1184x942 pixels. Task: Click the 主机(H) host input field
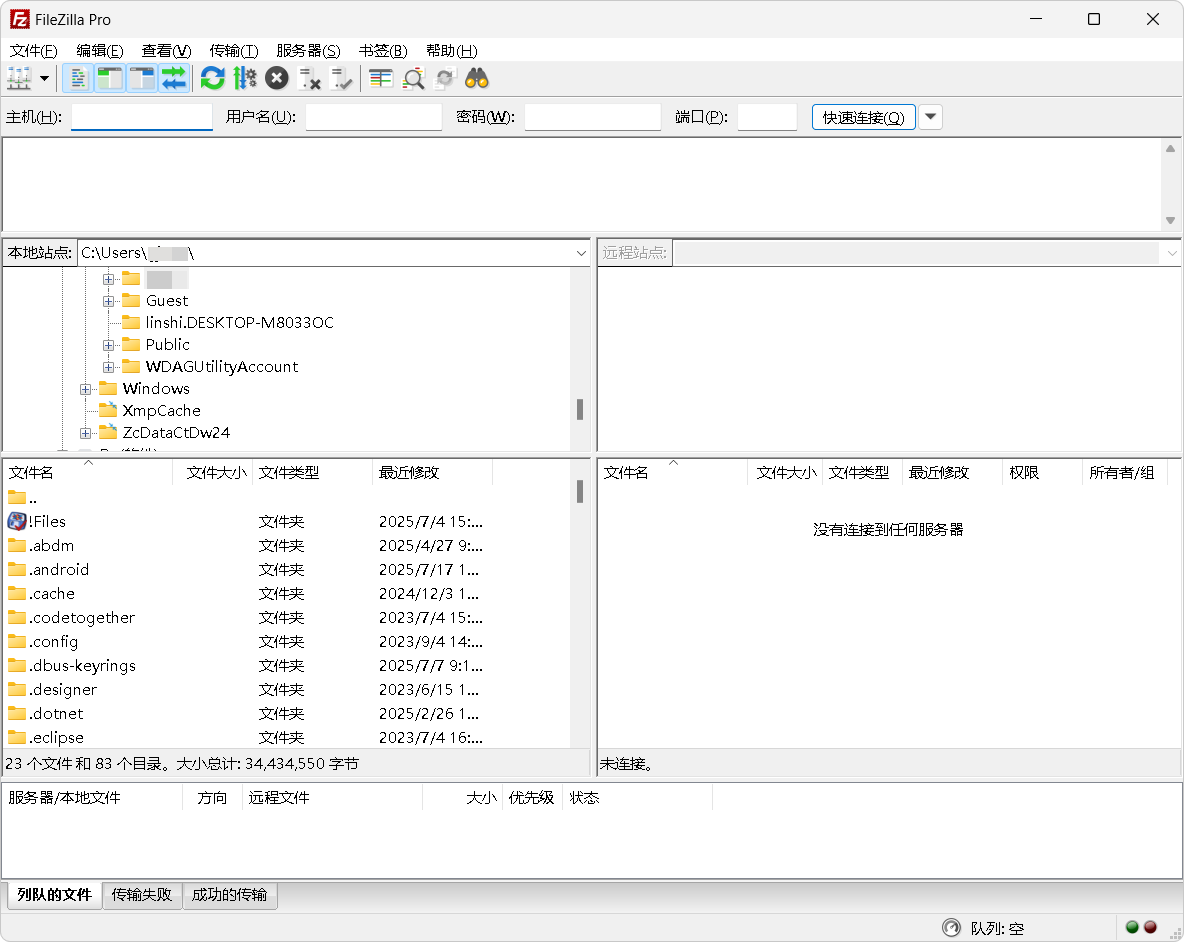pos(142,117)
